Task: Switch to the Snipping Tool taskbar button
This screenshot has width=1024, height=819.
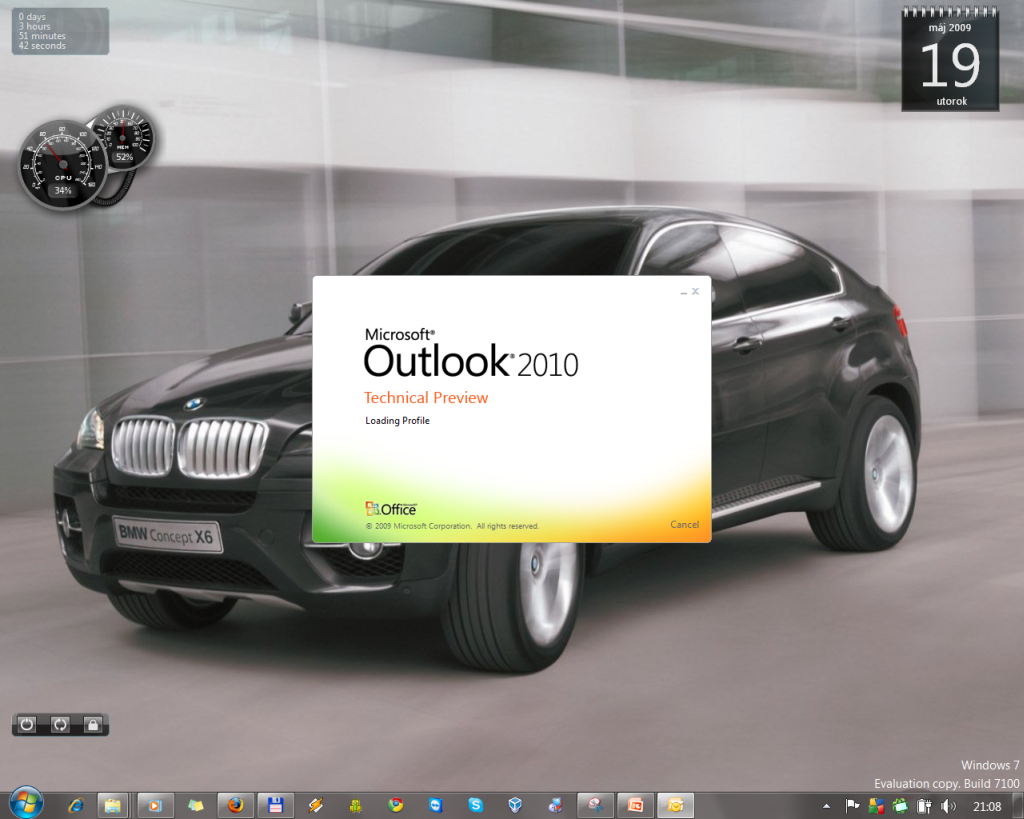Action: point(595,805)
